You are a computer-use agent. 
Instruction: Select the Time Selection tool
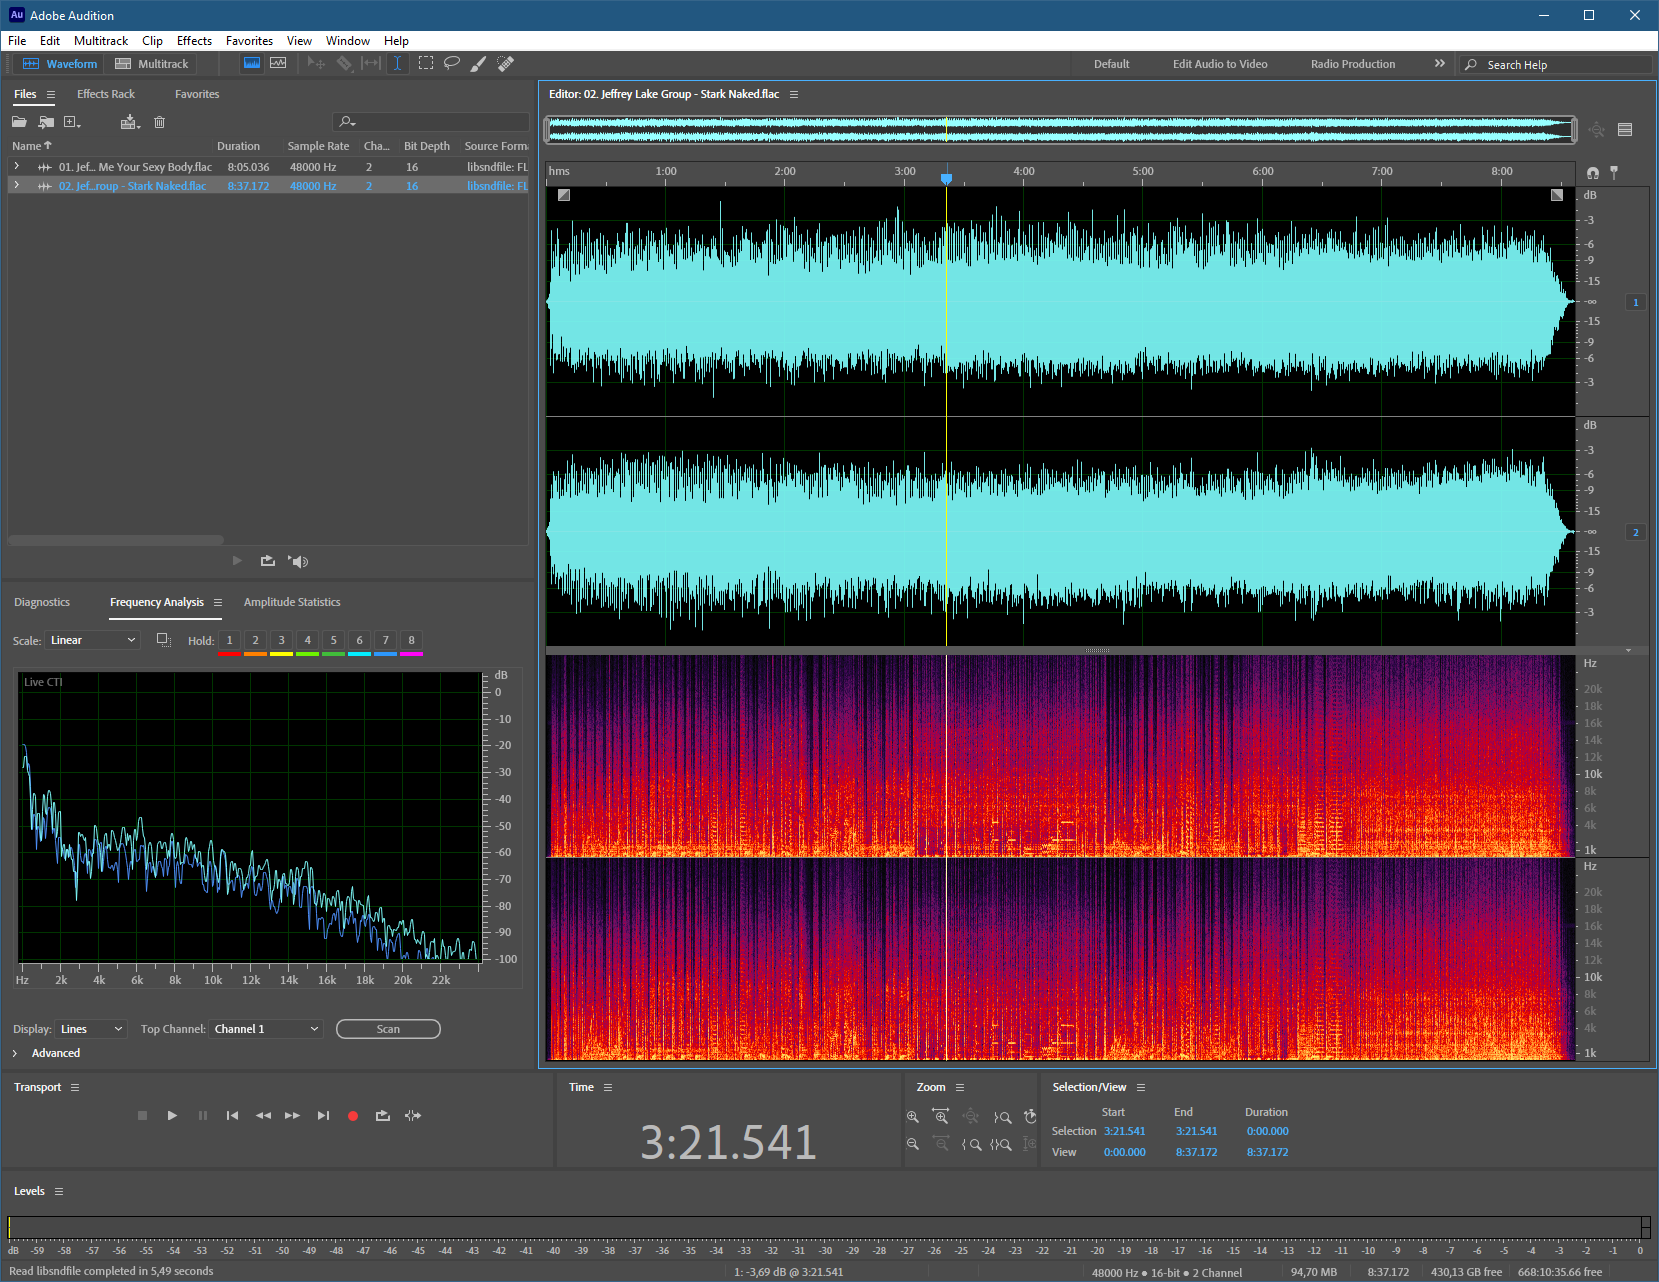point(397,63)
